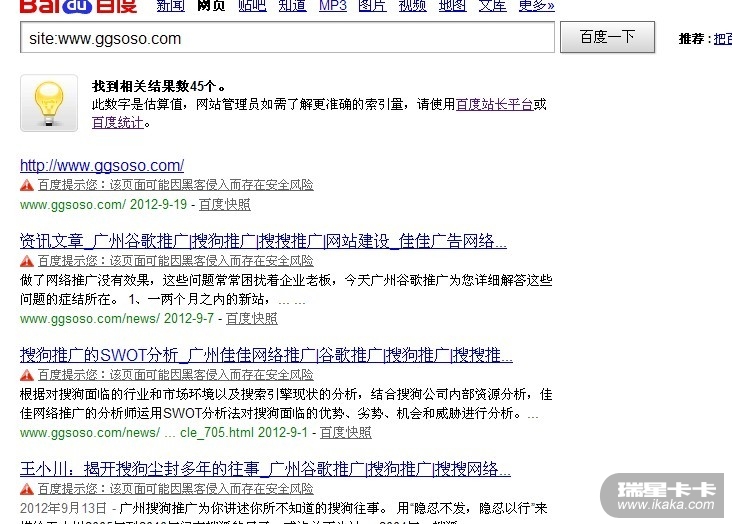Open 百度快照 for the 2012-9-19 result
The height and width of the screenshot is (524, 732).
click(x=225, y=205)
